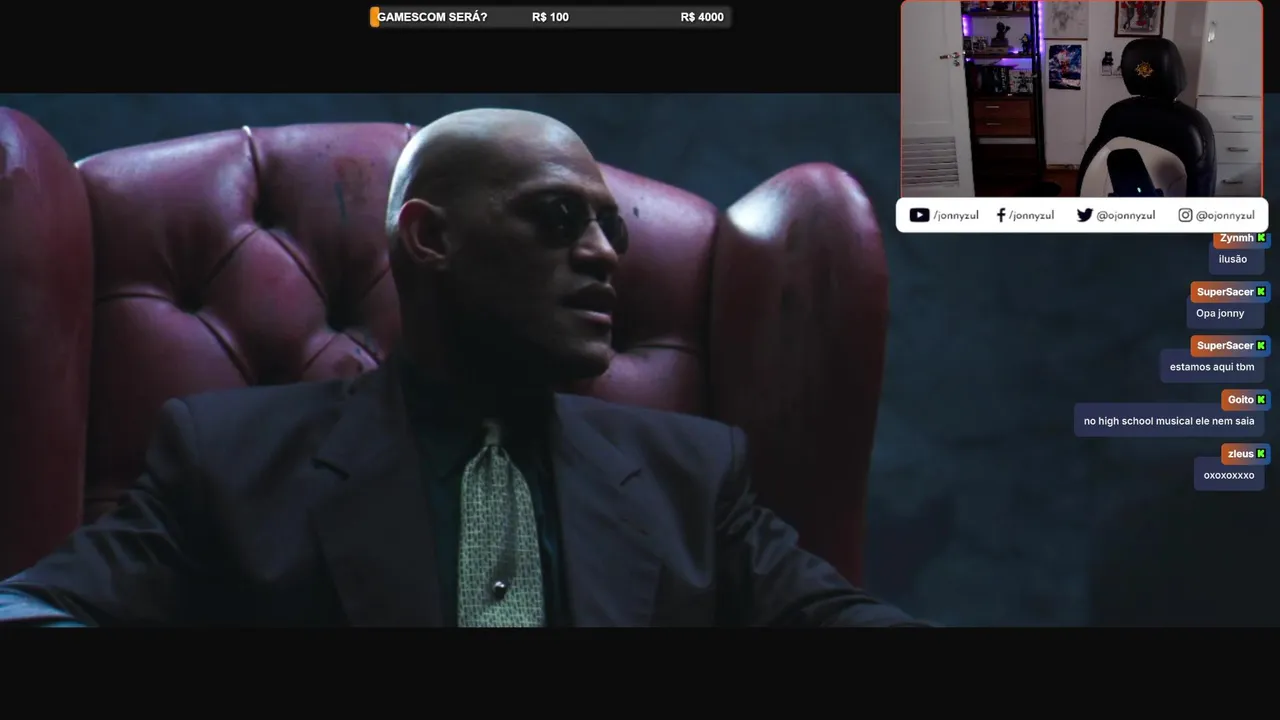This screenshot has height=720, width=1280.
Task: Click the Kick badge next to Zynmh
Action: 1261,238
